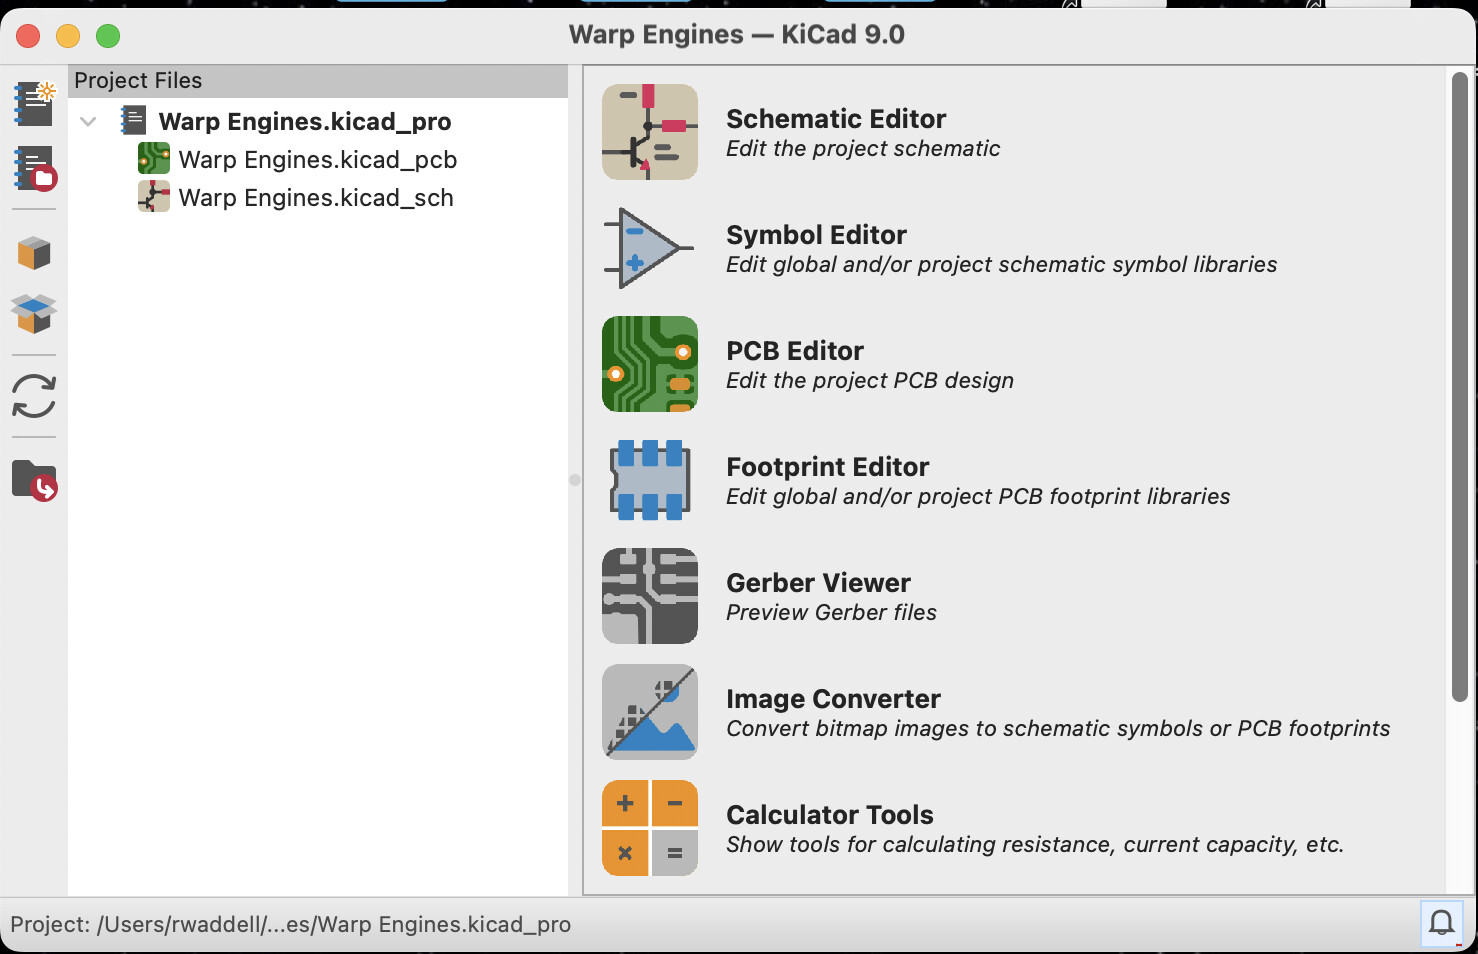Click the New Project icon in left toolbar
Screen dimensions: 1478x954
(x=34, y=104)
